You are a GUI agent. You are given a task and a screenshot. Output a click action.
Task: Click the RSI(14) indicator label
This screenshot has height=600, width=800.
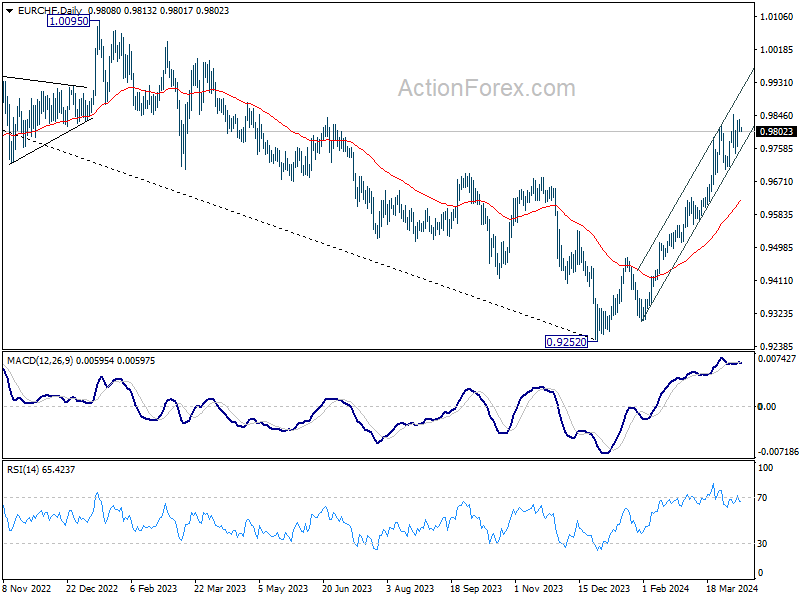23,469
